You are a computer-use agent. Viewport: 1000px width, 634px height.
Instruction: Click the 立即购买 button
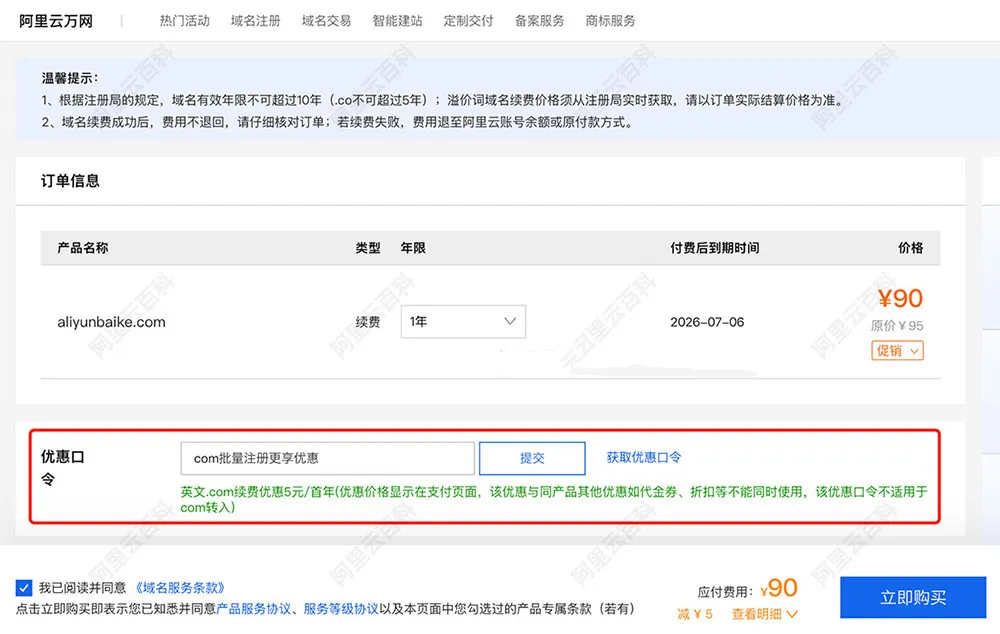[913, 597]
